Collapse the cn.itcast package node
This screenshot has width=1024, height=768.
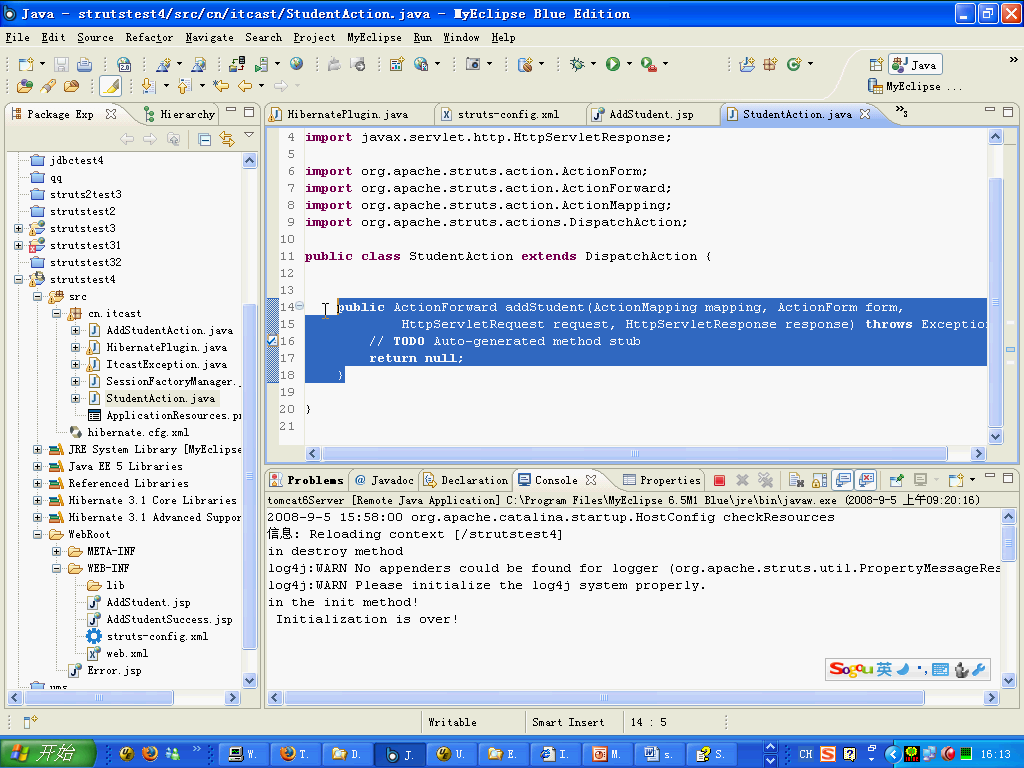(x=57, y=313)
